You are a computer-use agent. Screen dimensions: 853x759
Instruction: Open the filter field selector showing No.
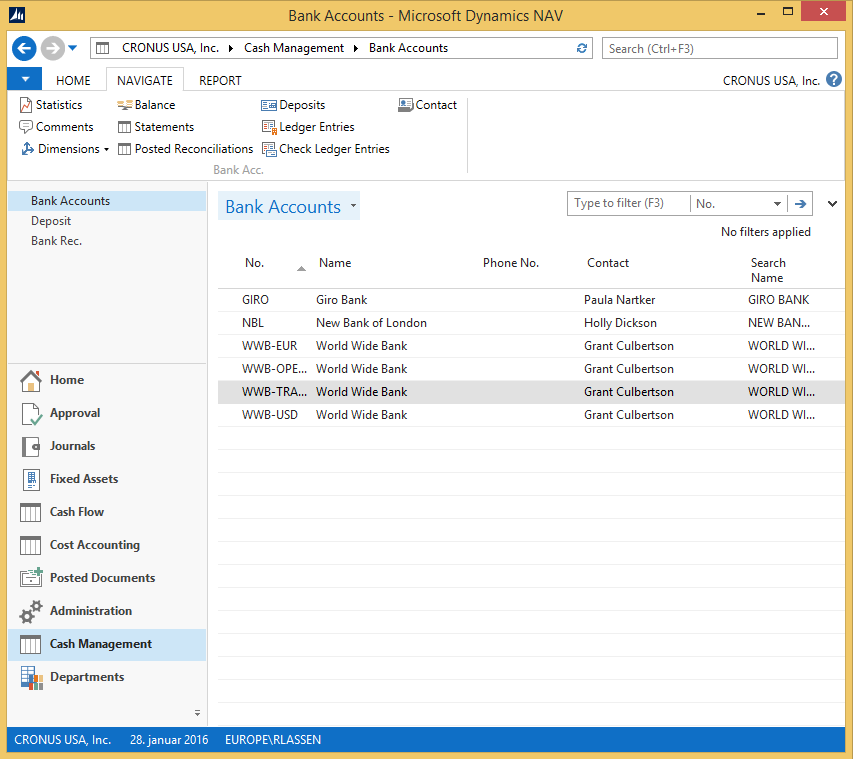point(777,204)
